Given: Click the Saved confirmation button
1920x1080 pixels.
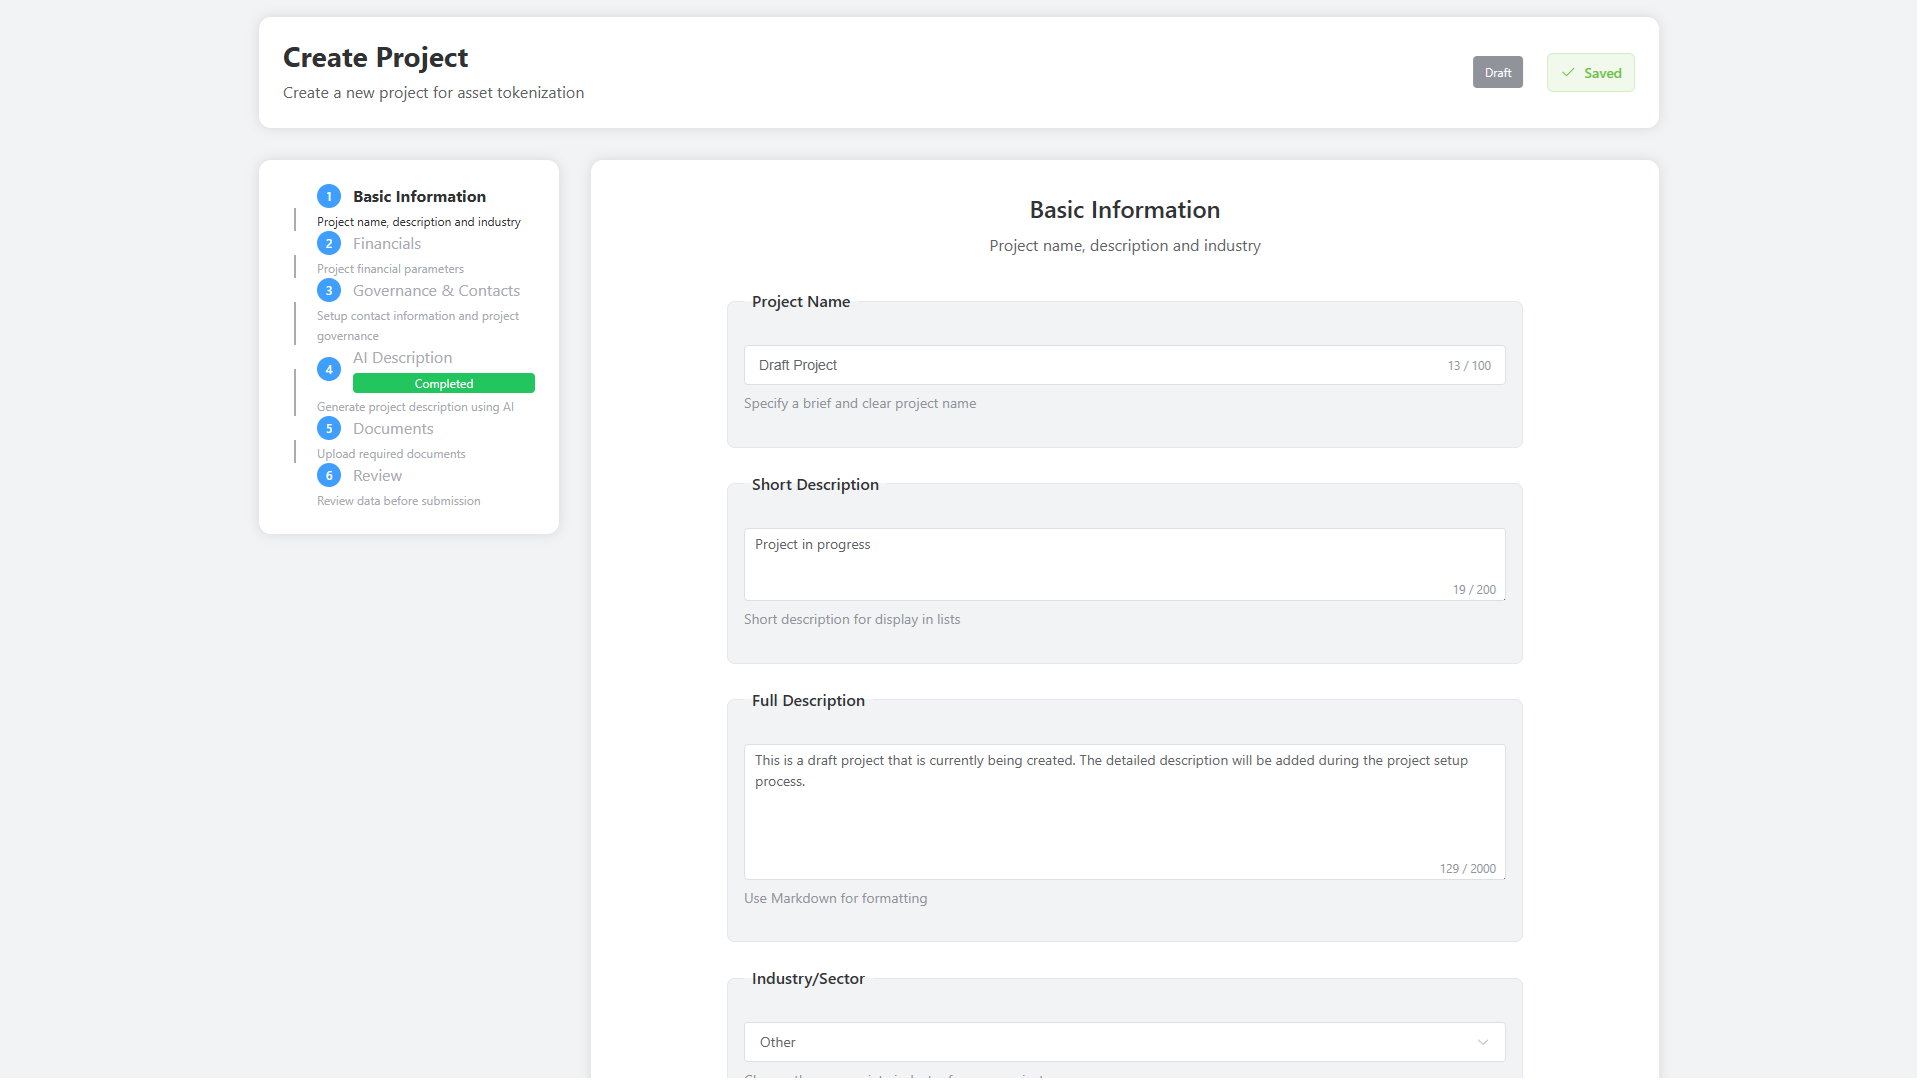Looking at the screenshot, I should coord(1590,72).
